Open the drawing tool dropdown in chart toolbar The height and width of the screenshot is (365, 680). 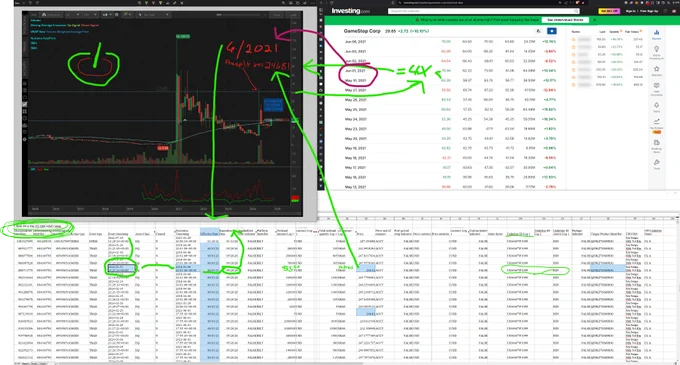[153, 15]
